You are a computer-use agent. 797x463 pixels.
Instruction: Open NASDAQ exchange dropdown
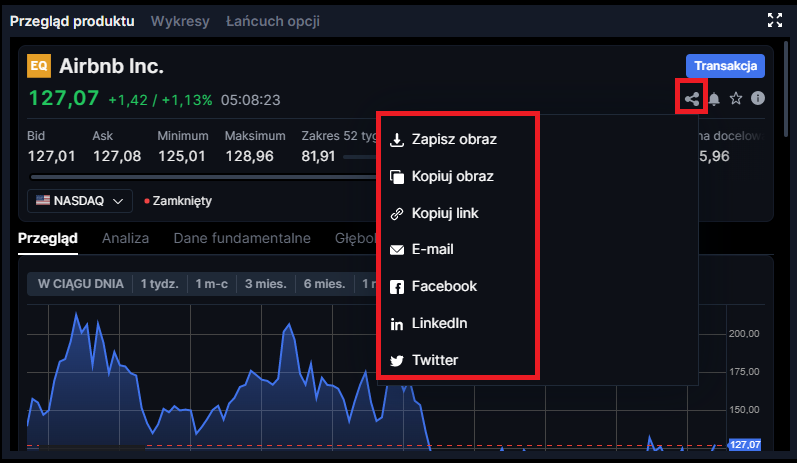[x=80, y=201]
